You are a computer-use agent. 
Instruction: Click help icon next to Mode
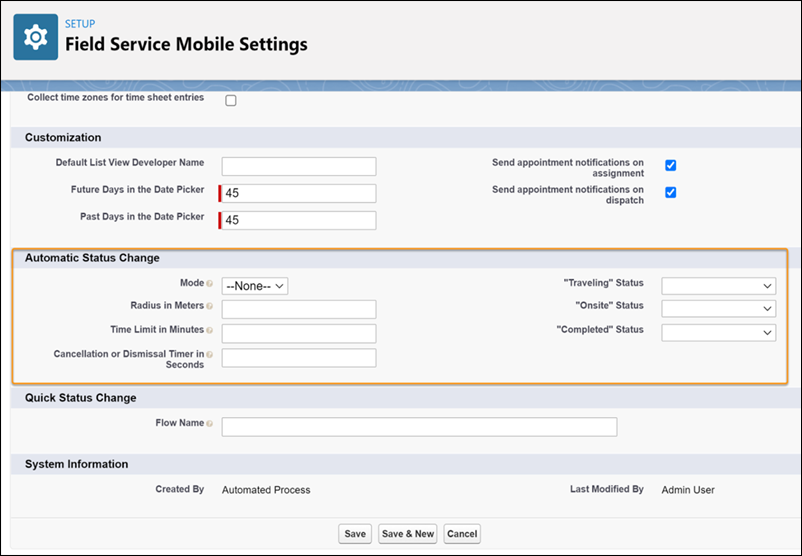[x=210, y=283]
